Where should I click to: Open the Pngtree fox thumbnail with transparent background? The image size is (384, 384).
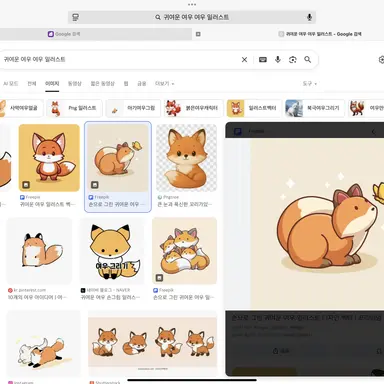tap(186, 158)
